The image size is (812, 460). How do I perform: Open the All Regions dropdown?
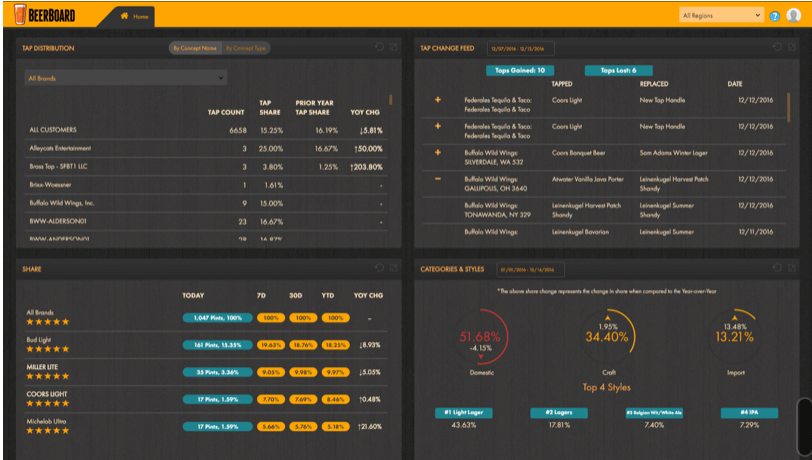(x=721, y=16)
